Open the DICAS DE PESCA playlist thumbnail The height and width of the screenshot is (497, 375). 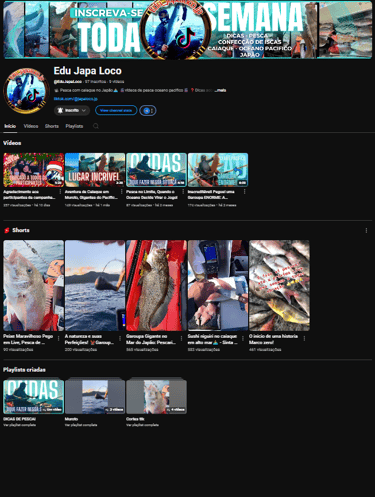click(34, 396)
